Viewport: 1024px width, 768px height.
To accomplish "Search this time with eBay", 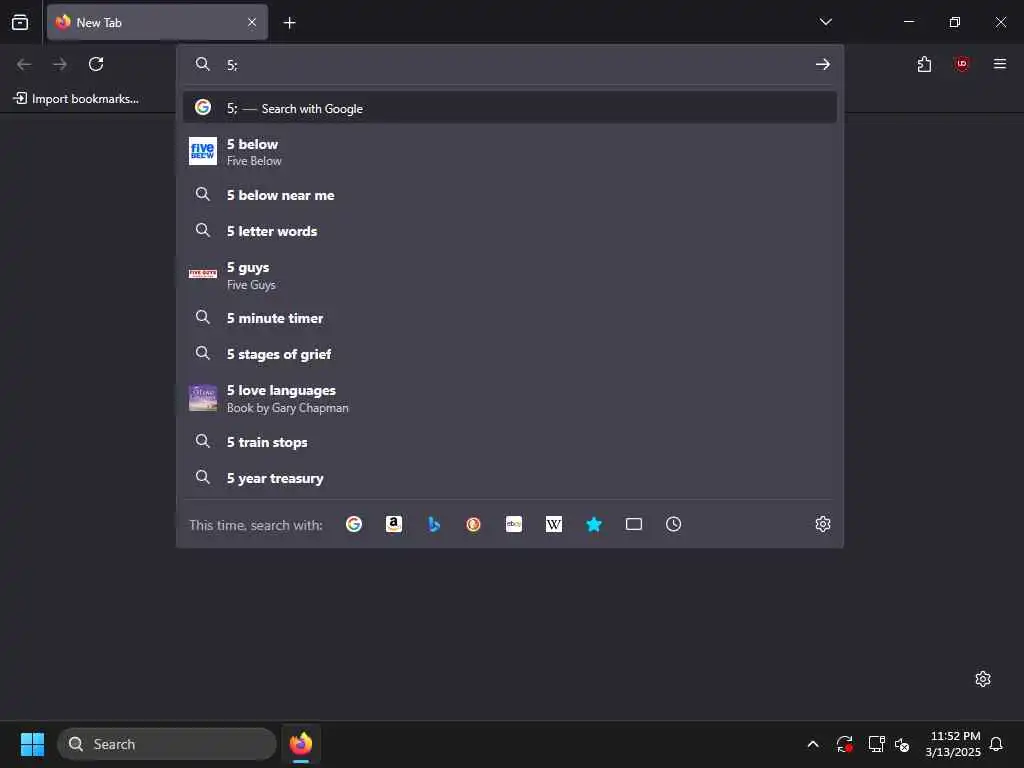I will (514, 524).
